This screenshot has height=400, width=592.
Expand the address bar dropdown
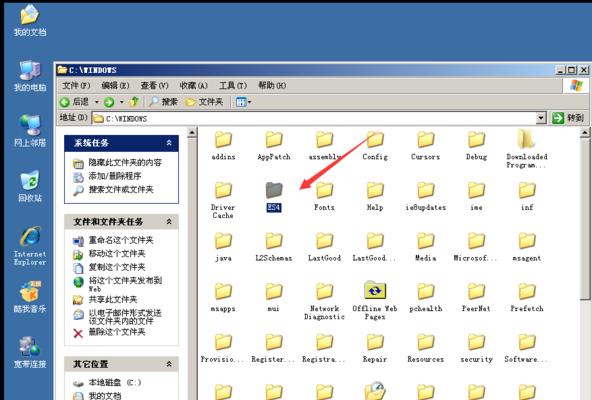(541, 118)
